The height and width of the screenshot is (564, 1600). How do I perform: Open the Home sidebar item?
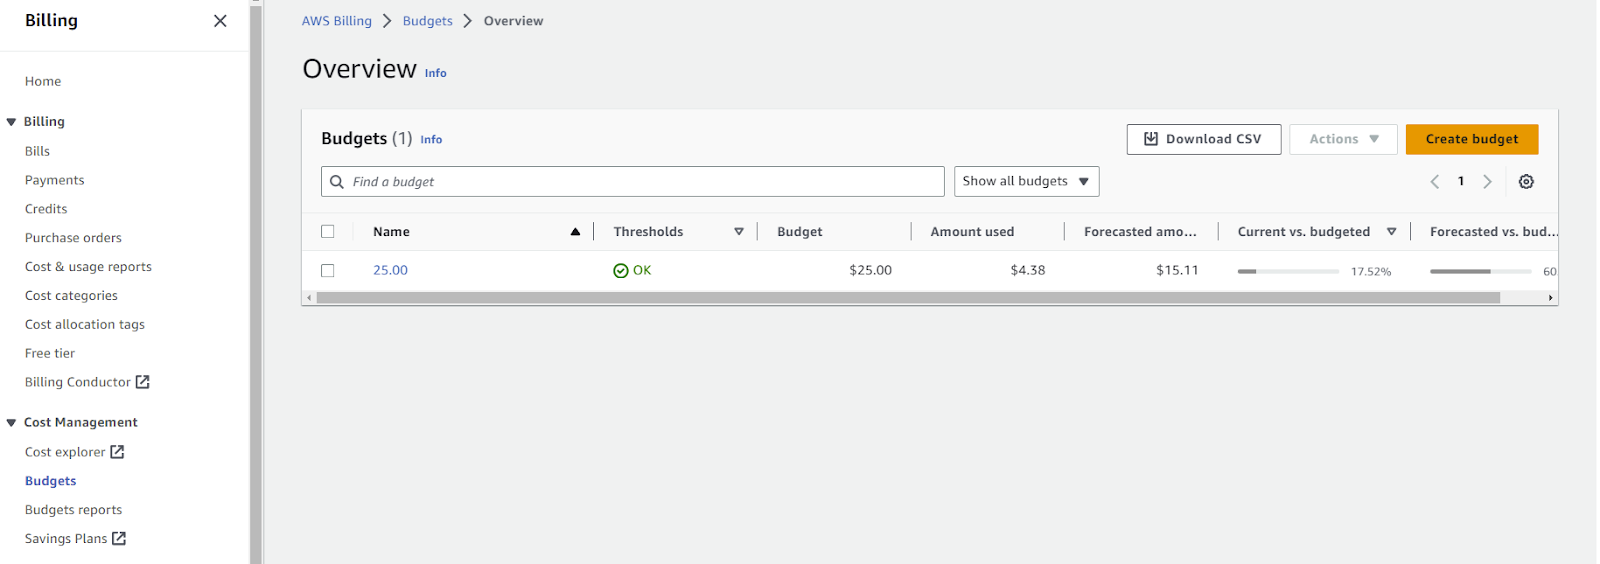pos(43,82)
